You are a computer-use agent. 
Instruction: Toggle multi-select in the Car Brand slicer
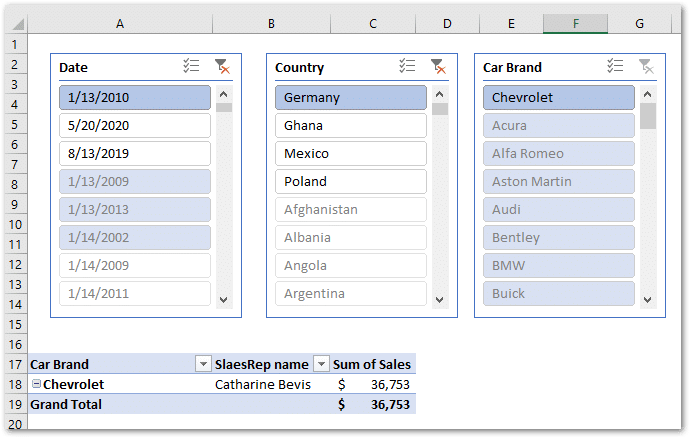(x=615, y=67)
